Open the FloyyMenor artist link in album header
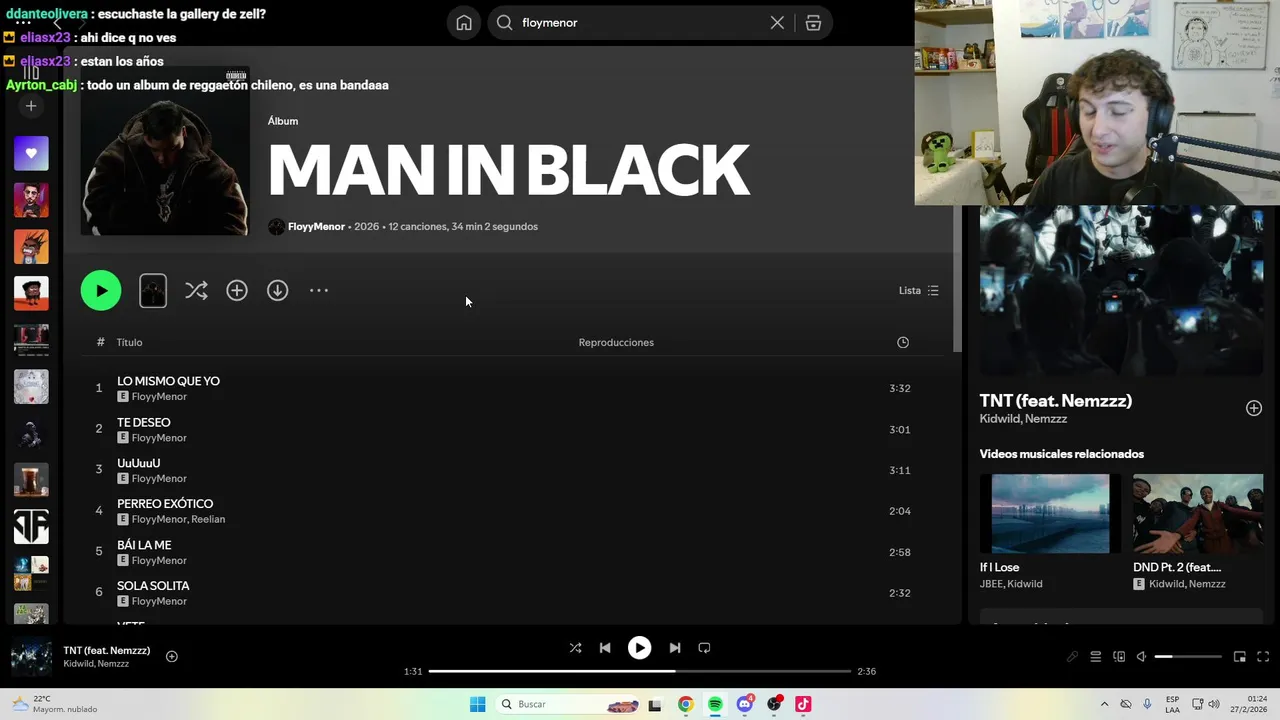Viewport: 1280px width, 720px height. tap(316, 227)
